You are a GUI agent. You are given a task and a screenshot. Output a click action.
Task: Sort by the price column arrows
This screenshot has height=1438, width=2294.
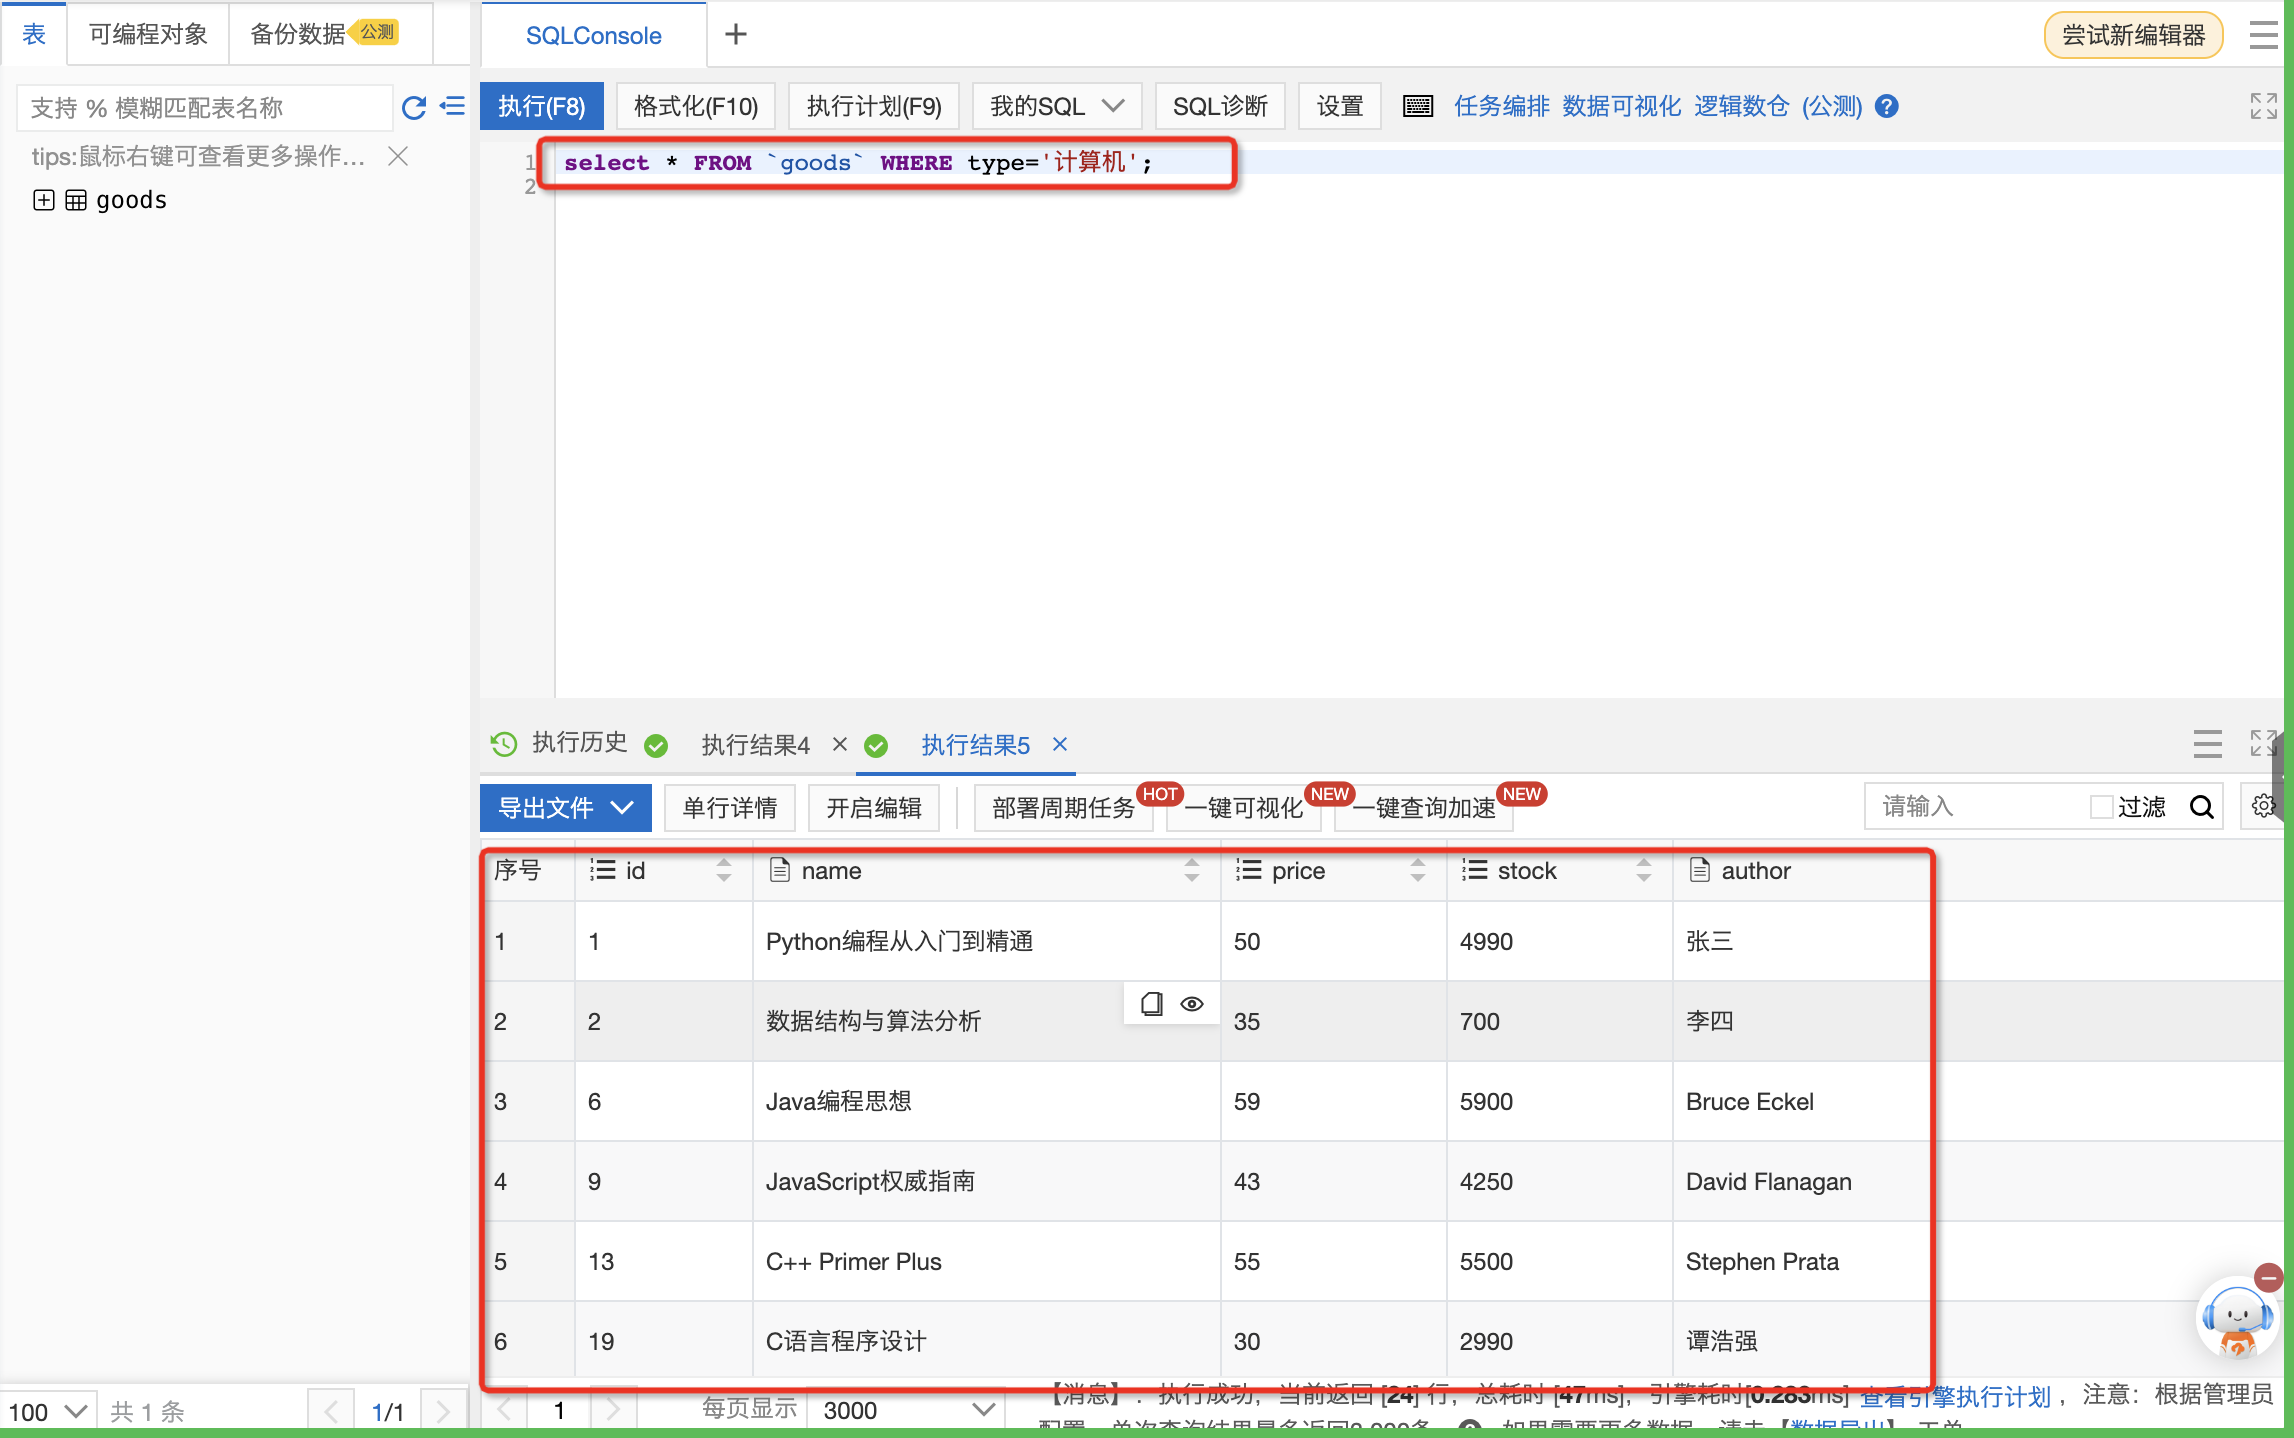pos(1417,870)
